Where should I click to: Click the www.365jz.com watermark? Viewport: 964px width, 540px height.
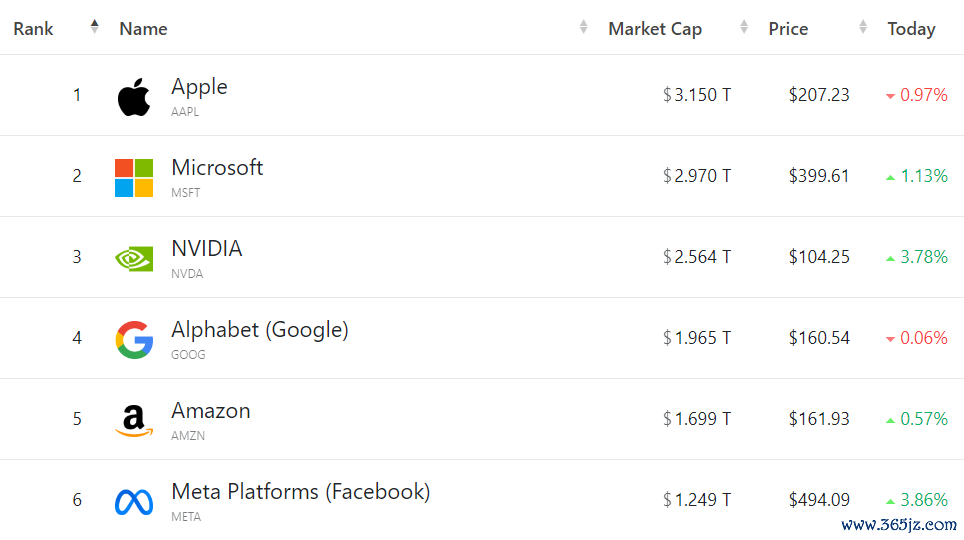899,525
